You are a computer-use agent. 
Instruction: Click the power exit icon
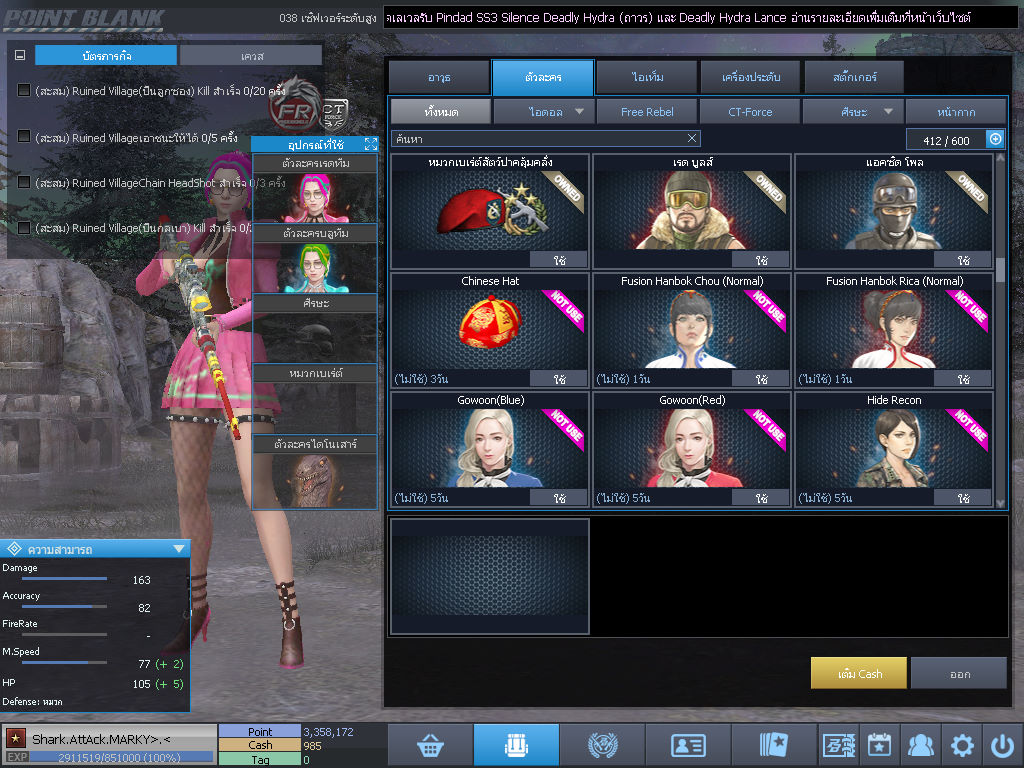point(1002,744)
